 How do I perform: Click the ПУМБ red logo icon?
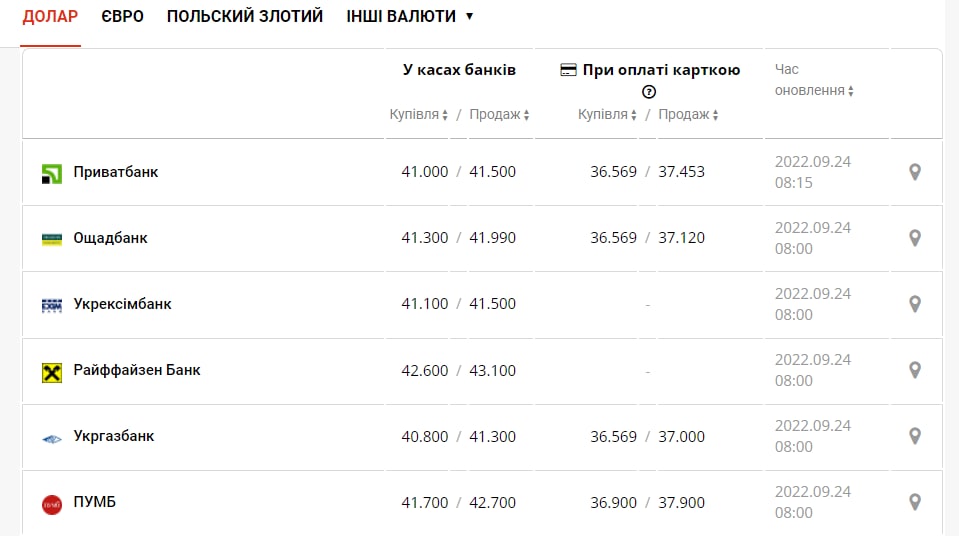52,505
